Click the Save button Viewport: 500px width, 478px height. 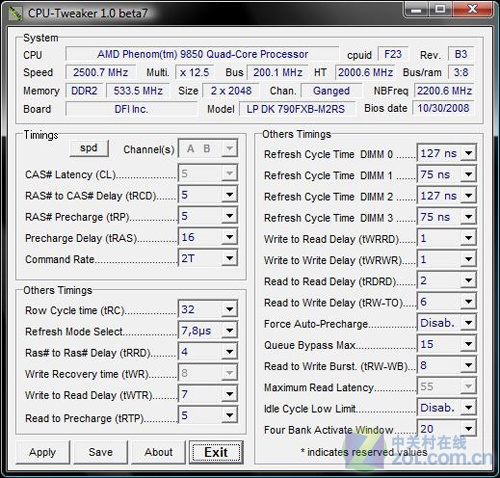point(100,452)
